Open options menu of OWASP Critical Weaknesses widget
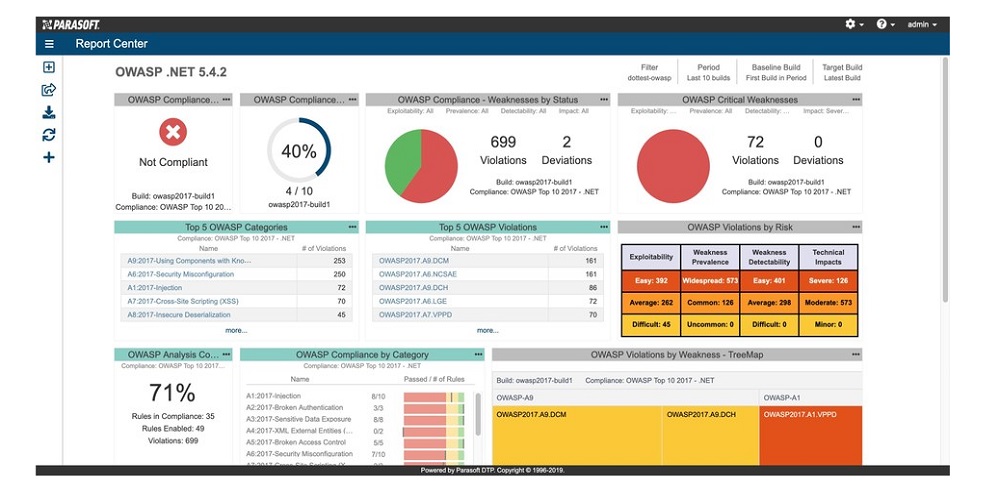1000x500 pixels. pyautogui.click(x=856, y=99)
